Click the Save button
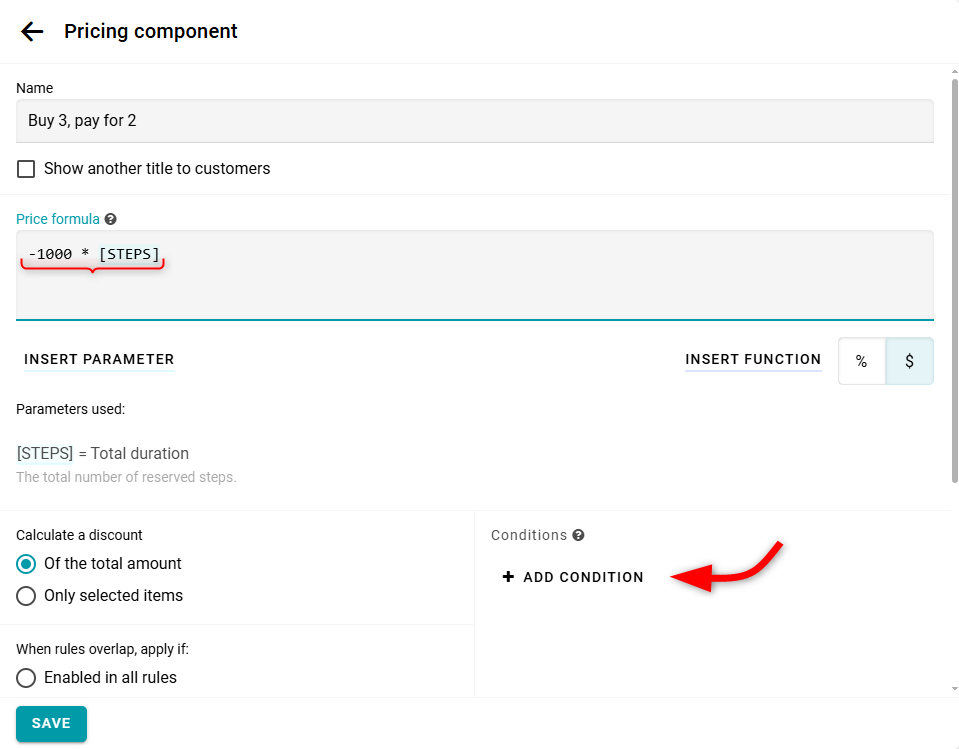 click(51, 724)
